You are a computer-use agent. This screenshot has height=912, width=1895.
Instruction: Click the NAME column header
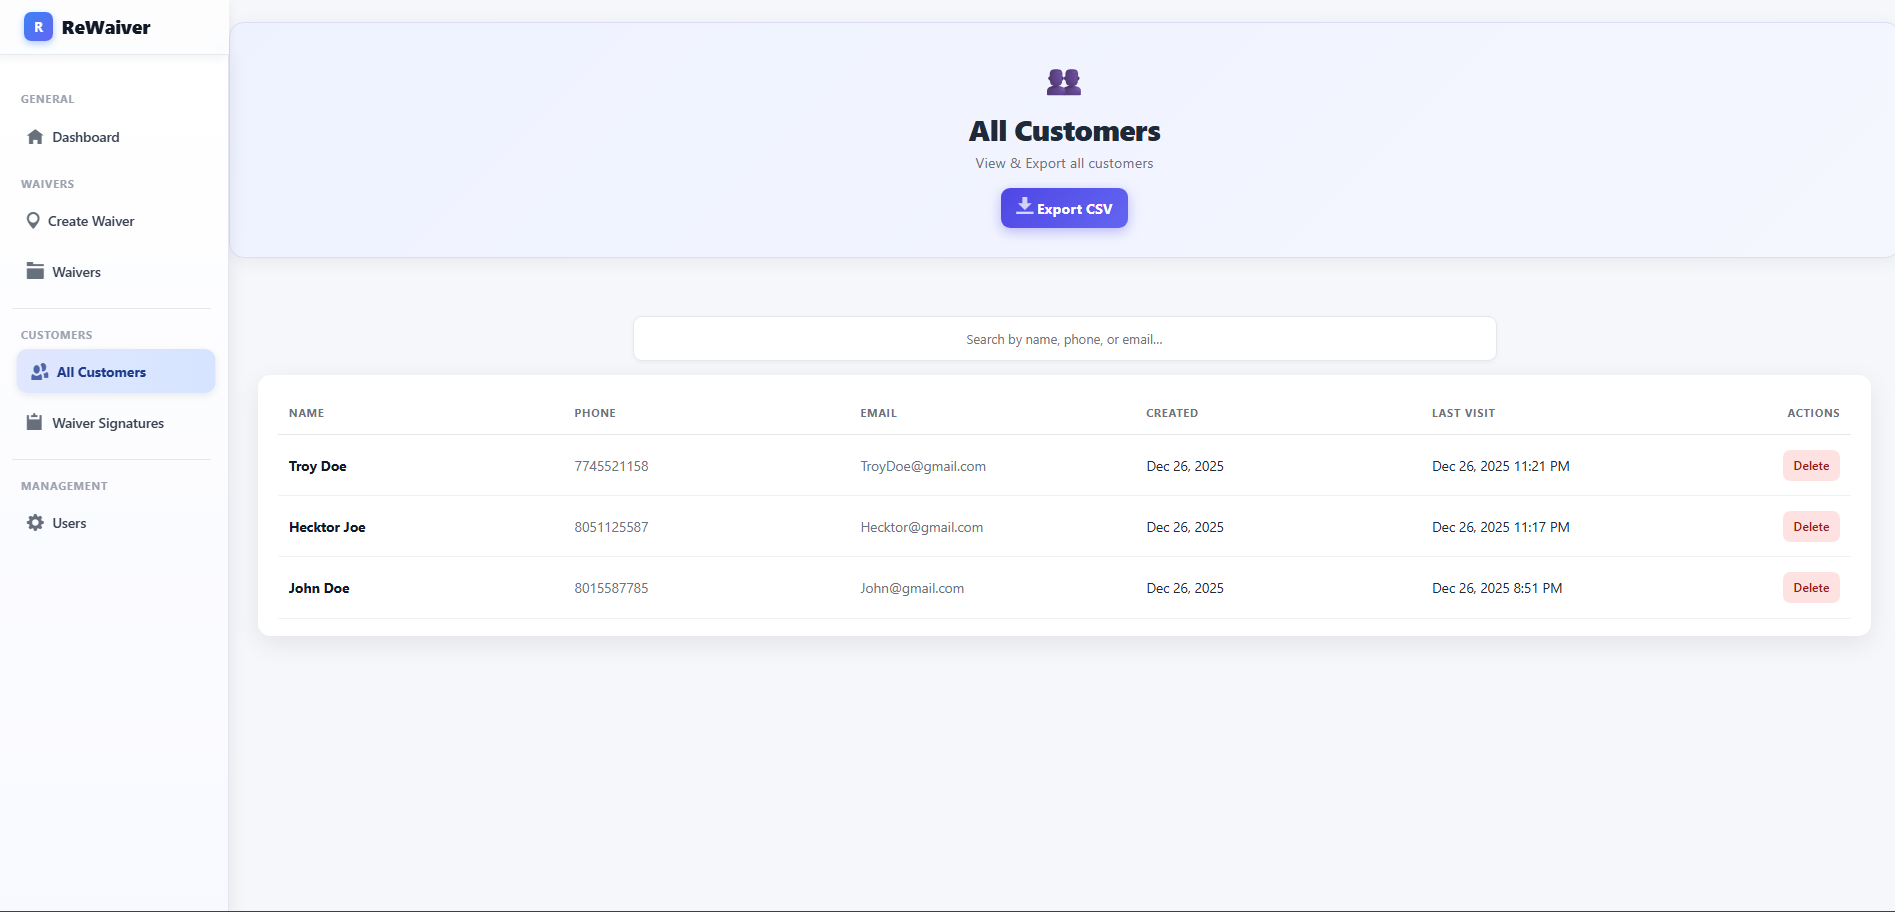(x=306, y=412)
